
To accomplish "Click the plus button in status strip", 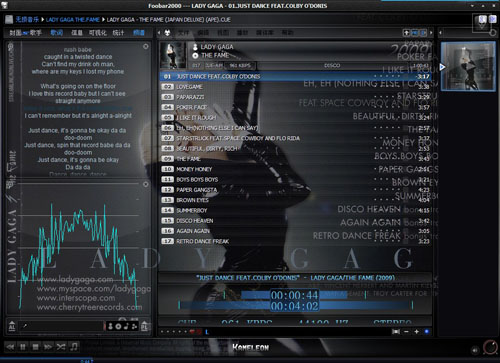I will tap(416, 332).
